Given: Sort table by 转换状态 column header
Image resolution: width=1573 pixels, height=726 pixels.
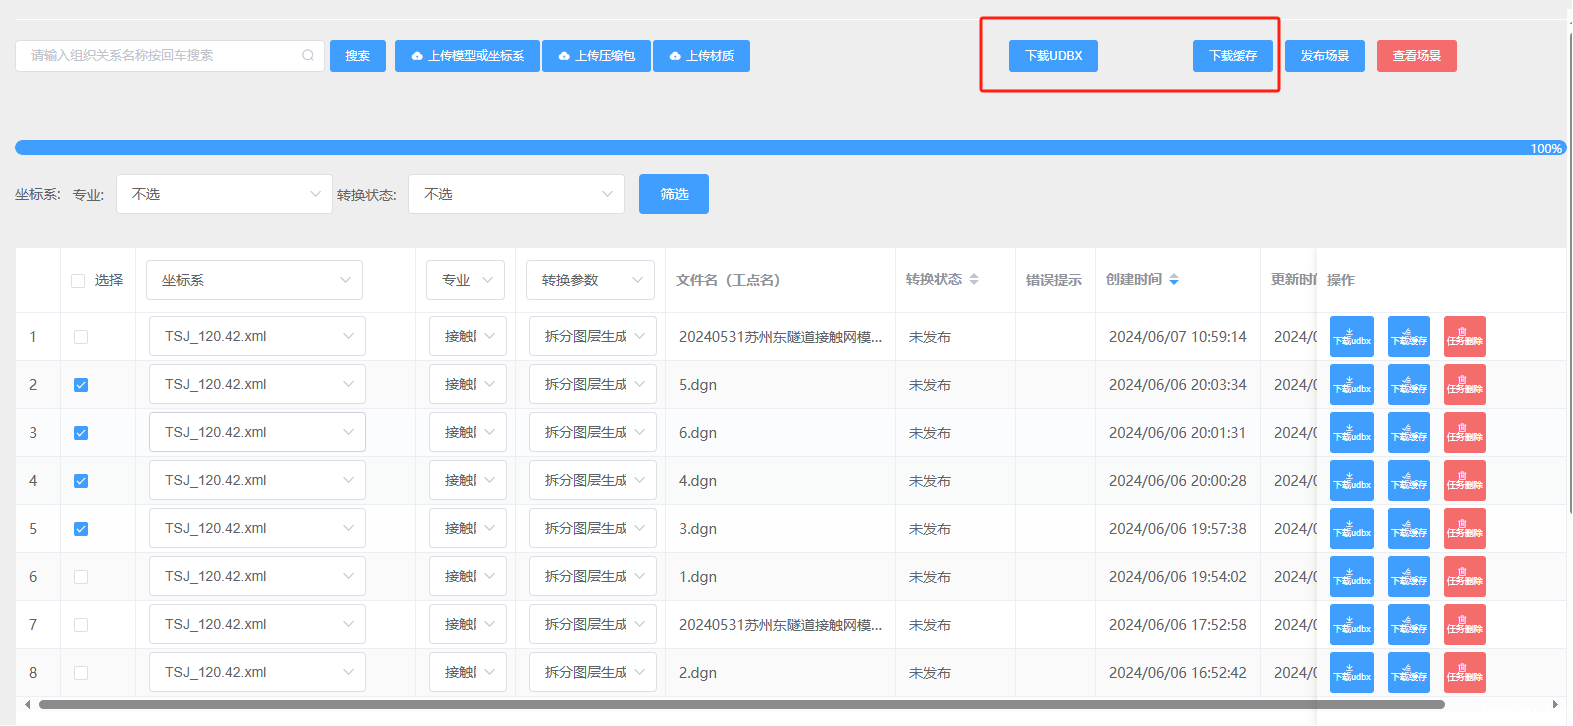Looking at the screenshot, I should [973, 280].
